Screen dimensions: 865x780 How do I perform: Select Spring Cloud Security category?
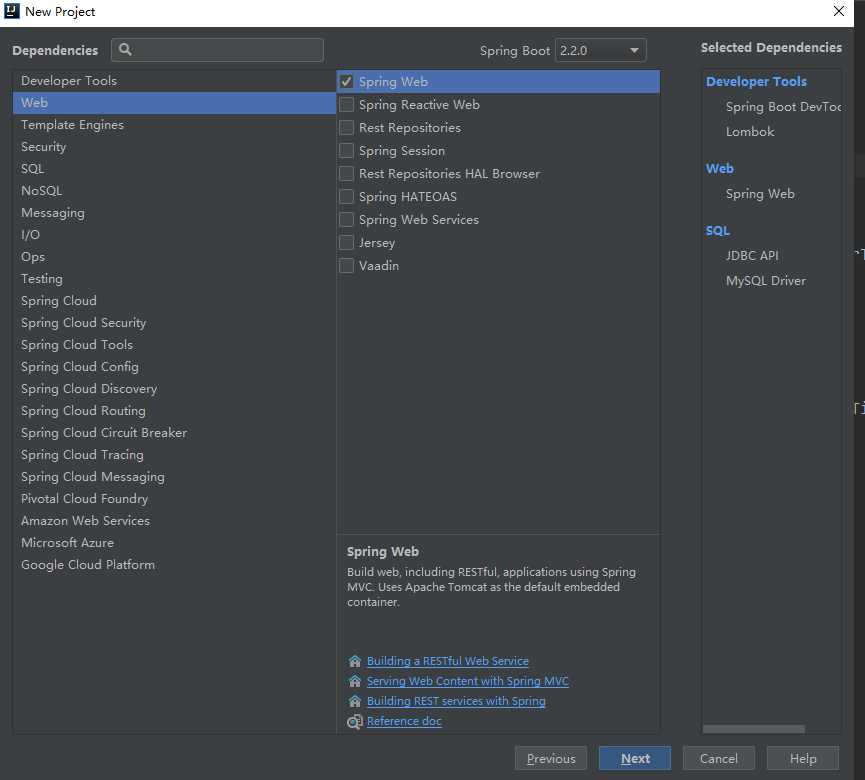[174, 323]
